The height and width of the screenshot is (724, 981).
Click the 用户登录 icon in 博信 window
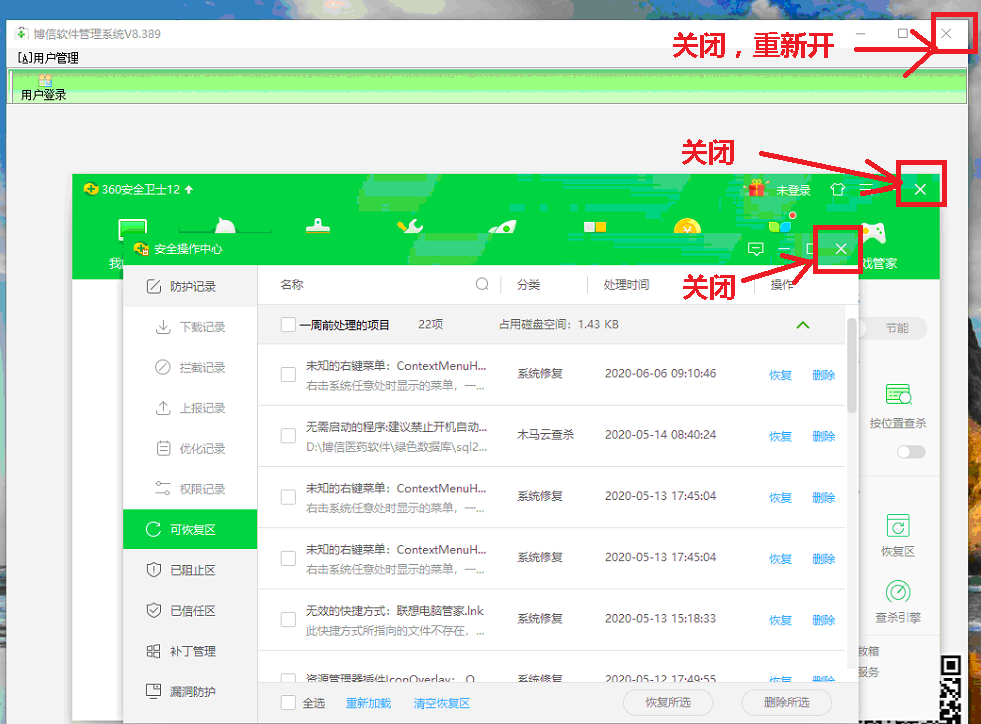point(44,87)
